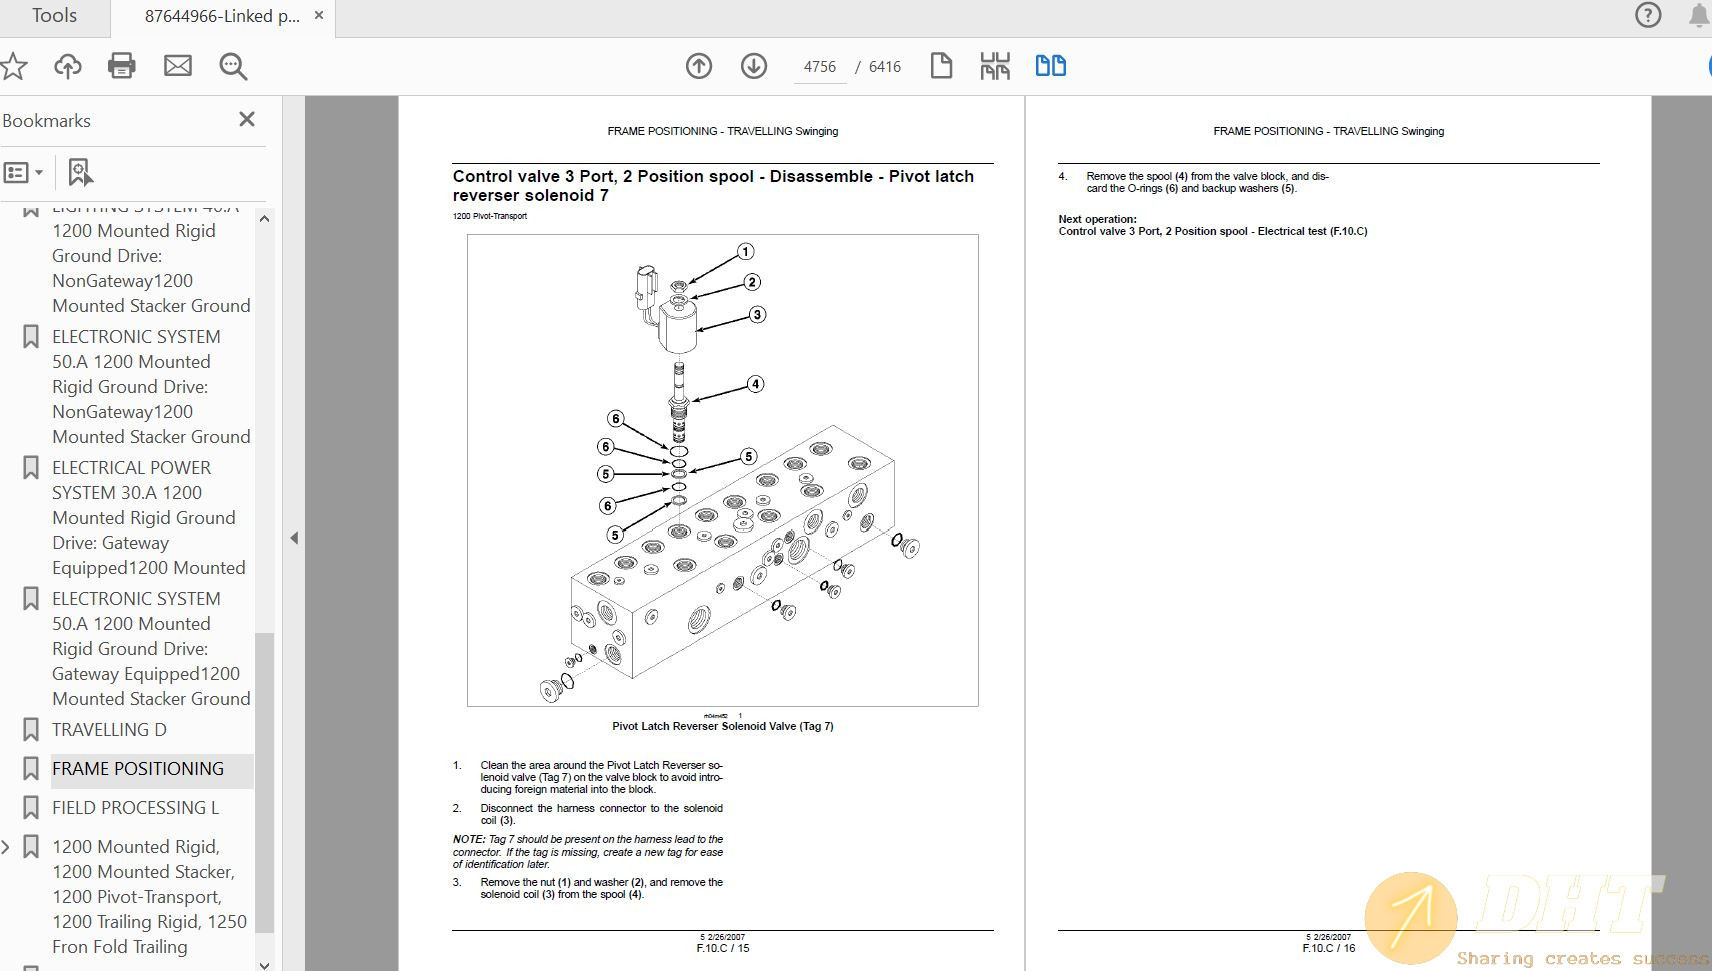Expand the 1200 Mounted Rigid bookmark
Image resolution: width=1712 pixels, height=971 pixels.
pyautogui.click(x=6, y=847)
